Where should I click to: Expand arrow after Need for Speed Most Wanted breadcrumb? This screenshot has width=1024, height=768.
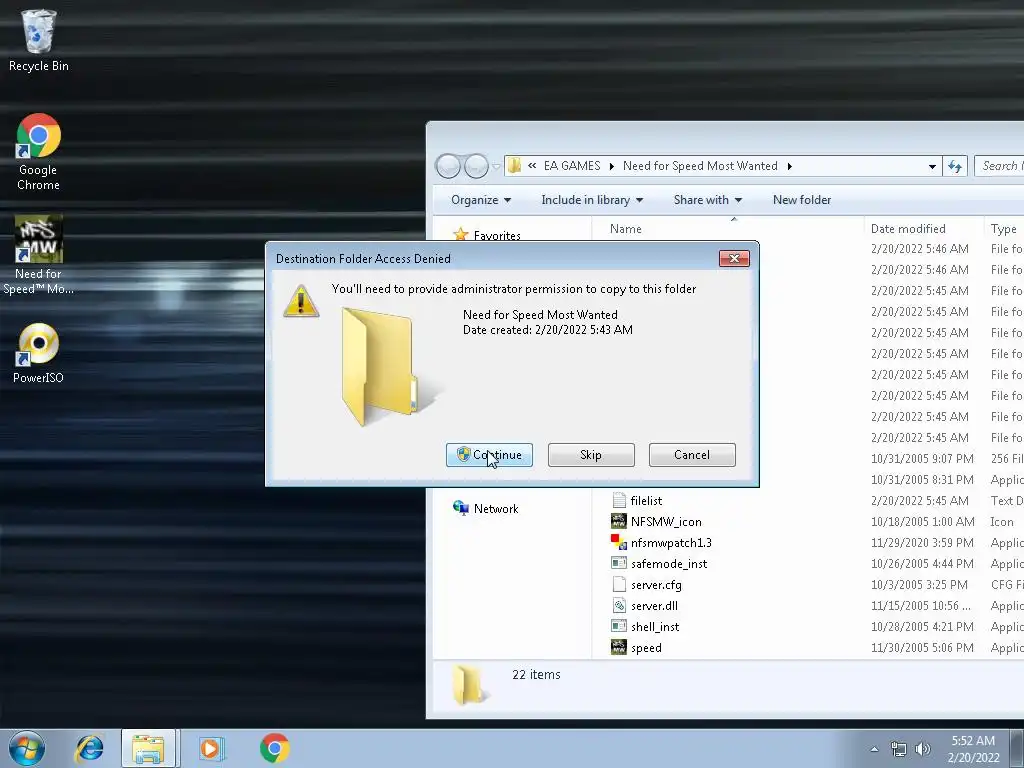790,167
